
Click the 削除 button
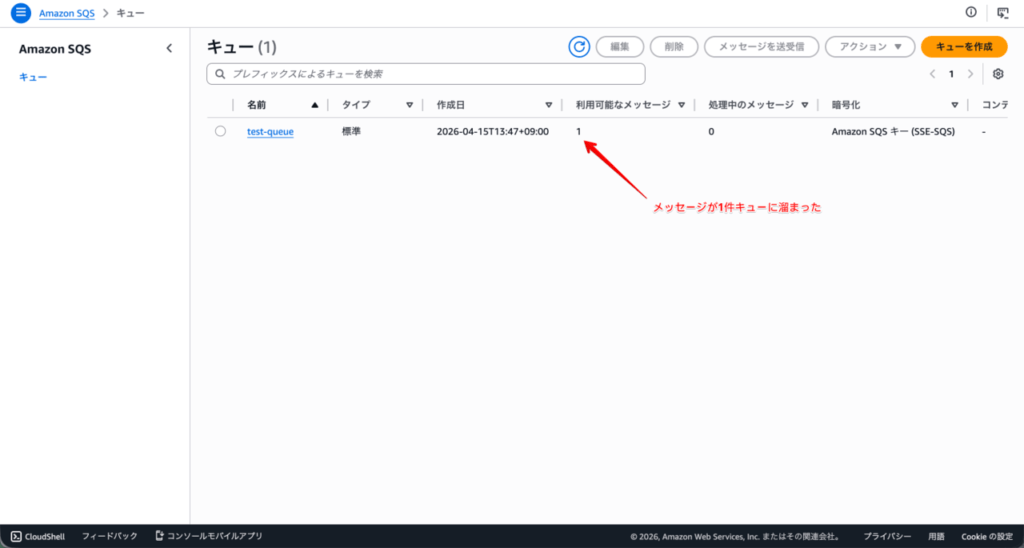tap(674, 47)
